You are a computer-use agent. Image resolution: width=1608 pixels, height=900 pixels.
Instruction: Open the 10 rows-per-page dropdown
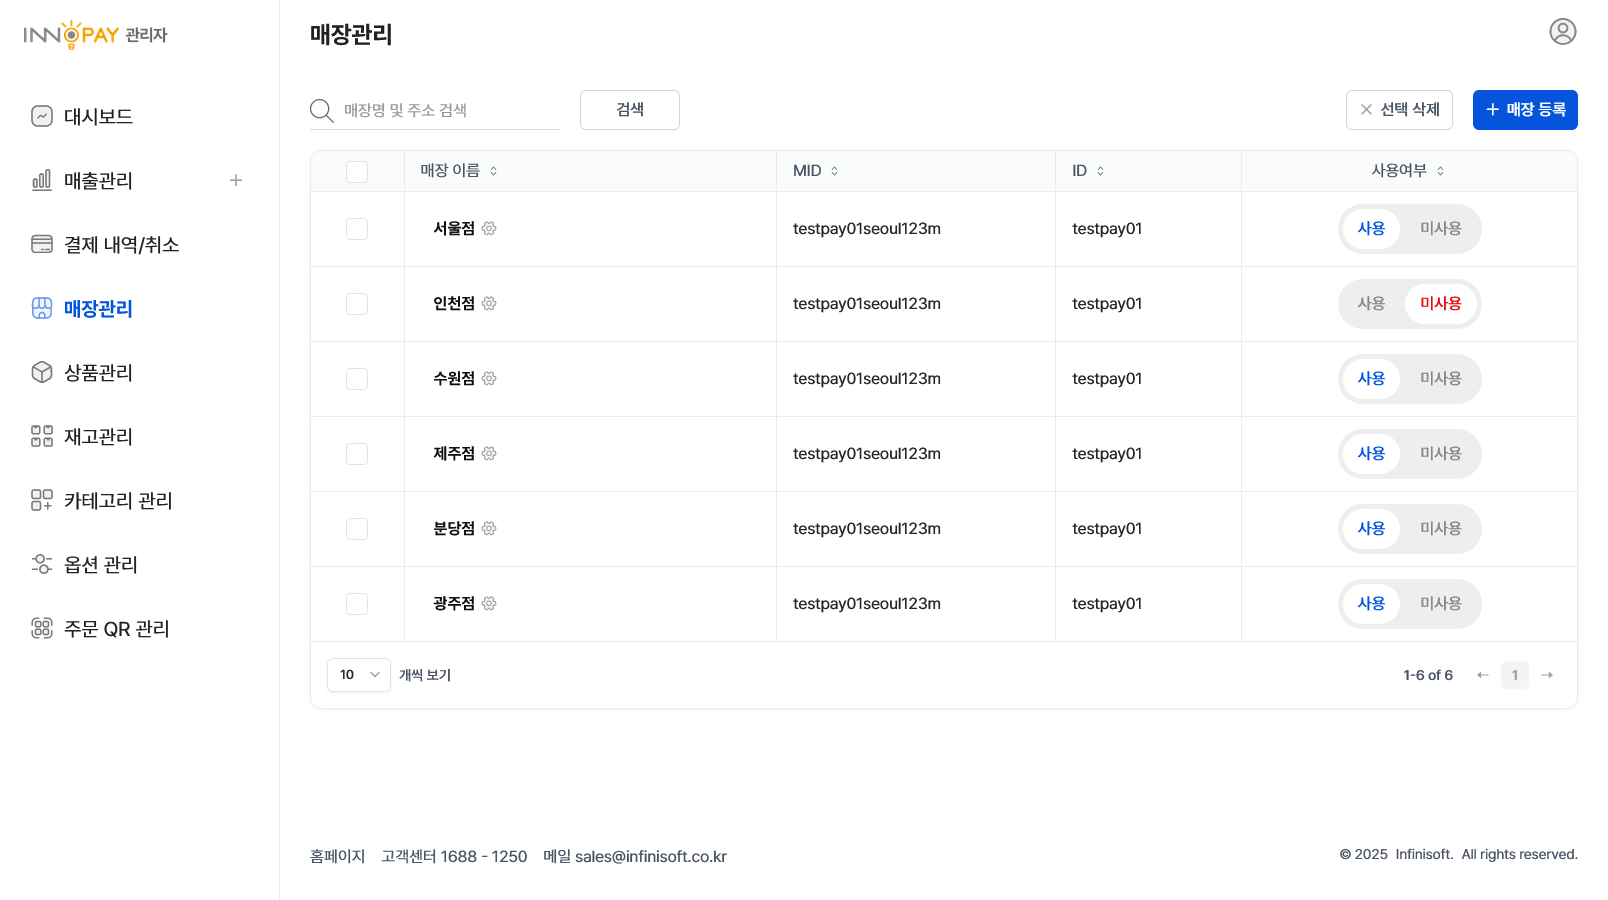[359, 675]
